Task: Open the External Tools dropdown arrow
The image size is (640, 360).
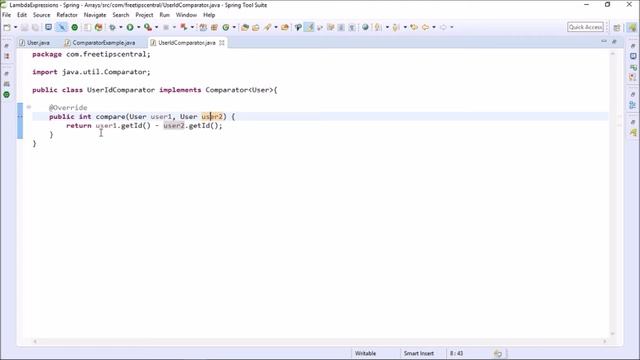Action: (x=156, y=27)
